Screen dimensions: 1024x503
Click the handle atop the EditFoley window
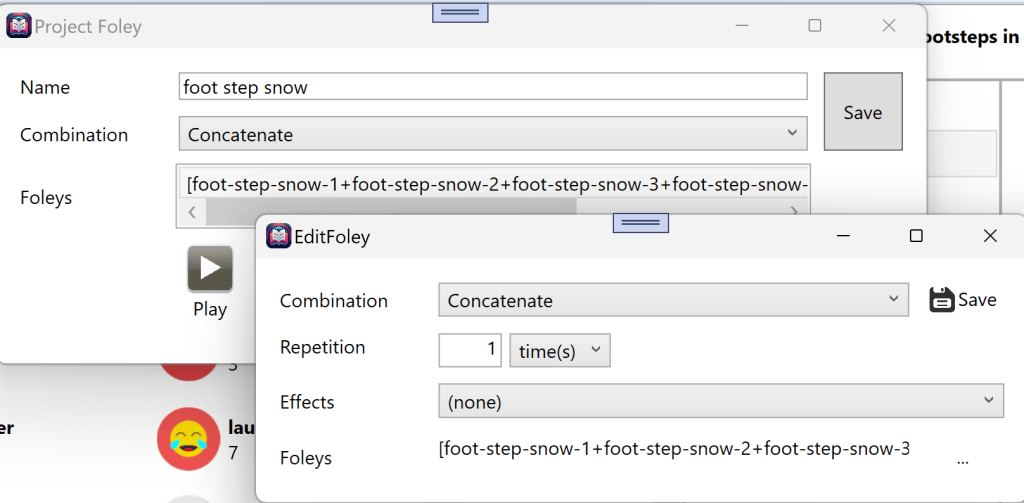pyautogui.click(x=640, y=222)
